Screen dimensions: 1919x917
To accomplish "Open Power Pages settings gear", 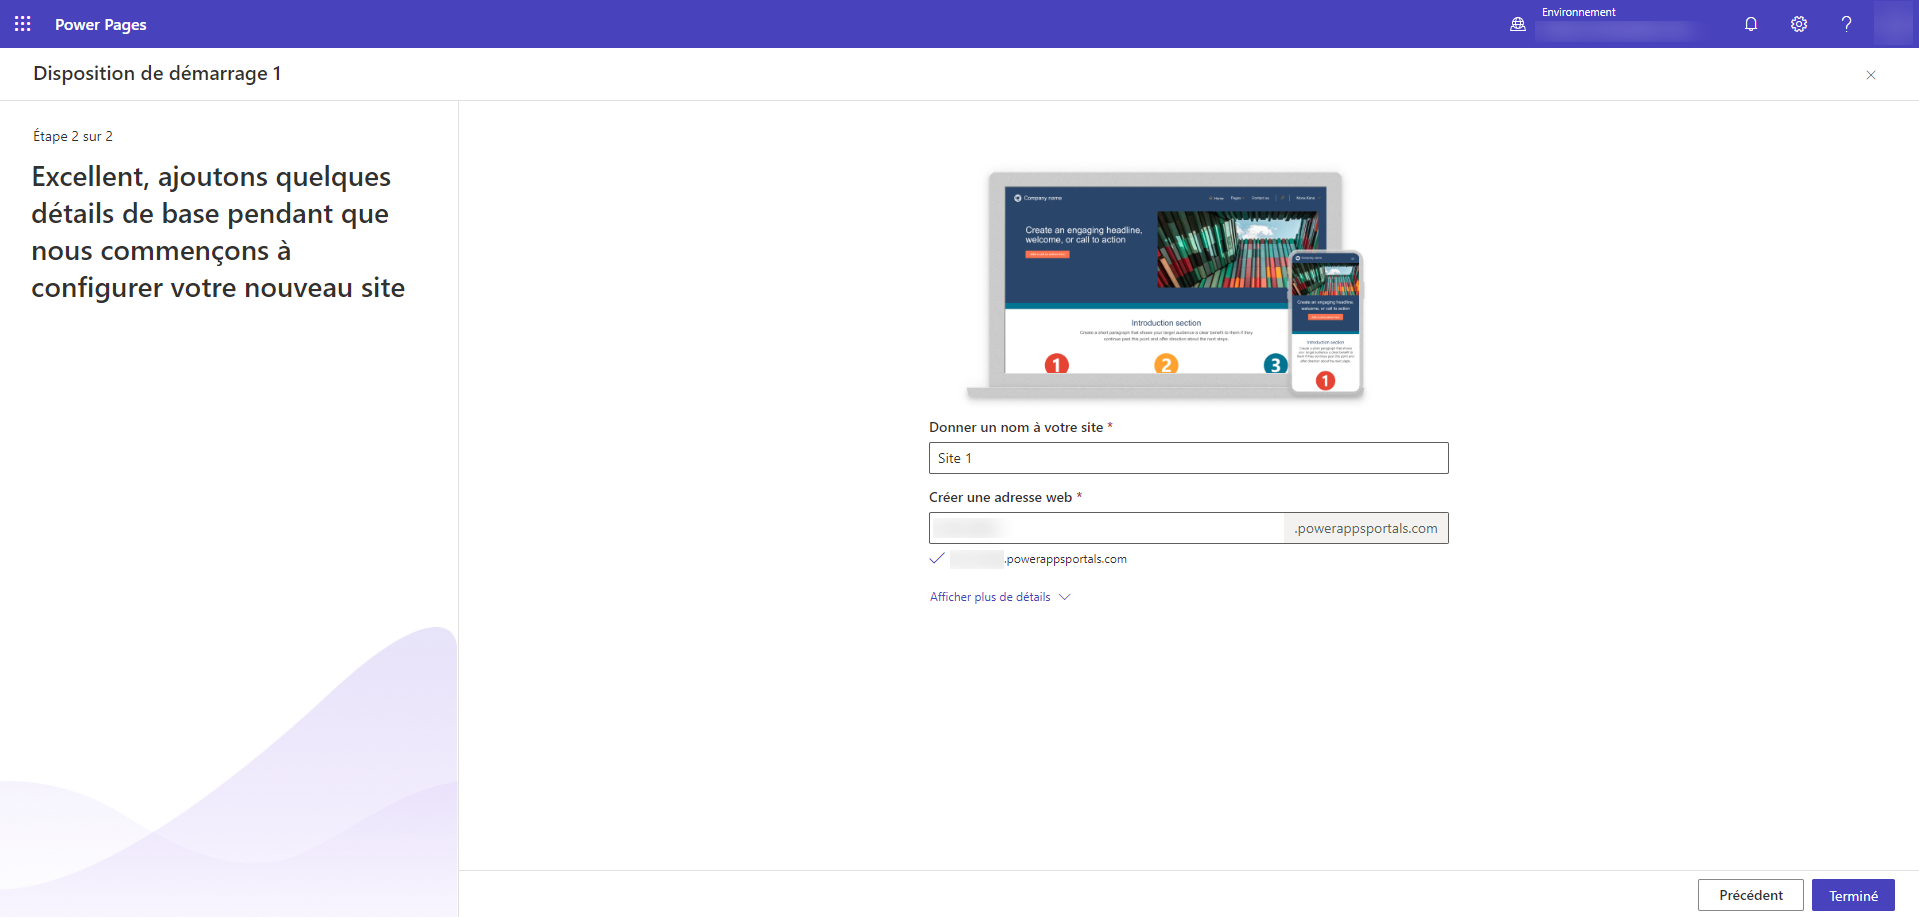I will [1799, 24].
